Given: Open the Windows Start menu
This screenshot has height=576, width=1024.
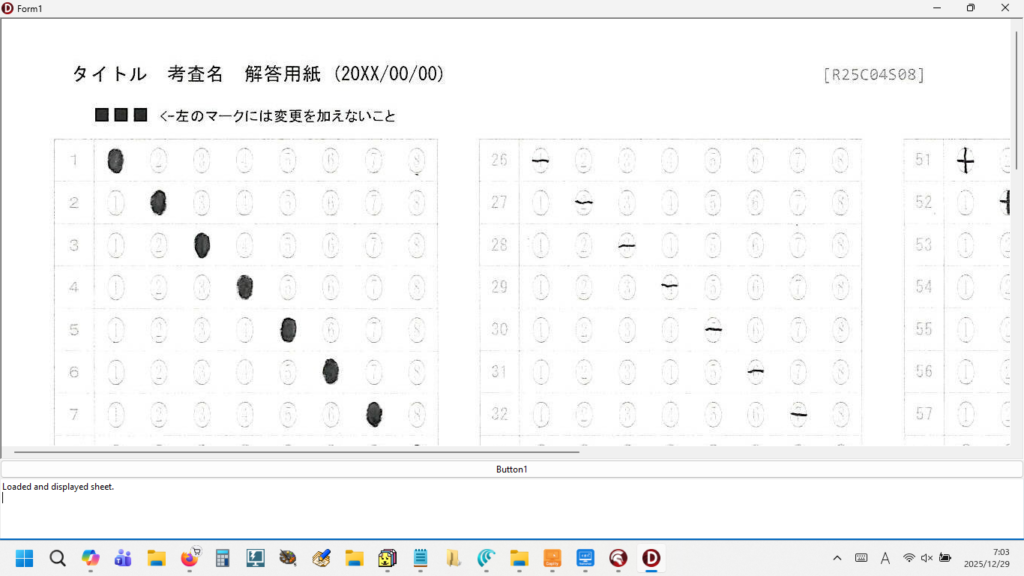Looking at the screenshot, I should pyautogui.click(x=24, y=558).
